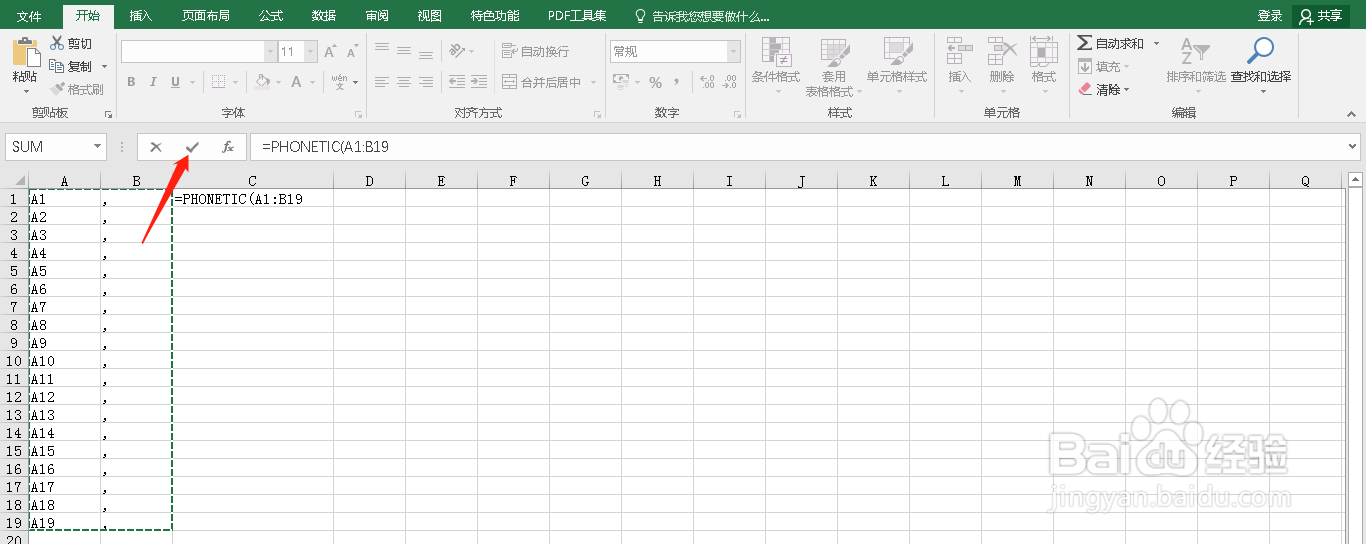Click the Cut (剪切) scissors icon
Viewport: 1366px width, 544px height.
(x=57, y=43)
